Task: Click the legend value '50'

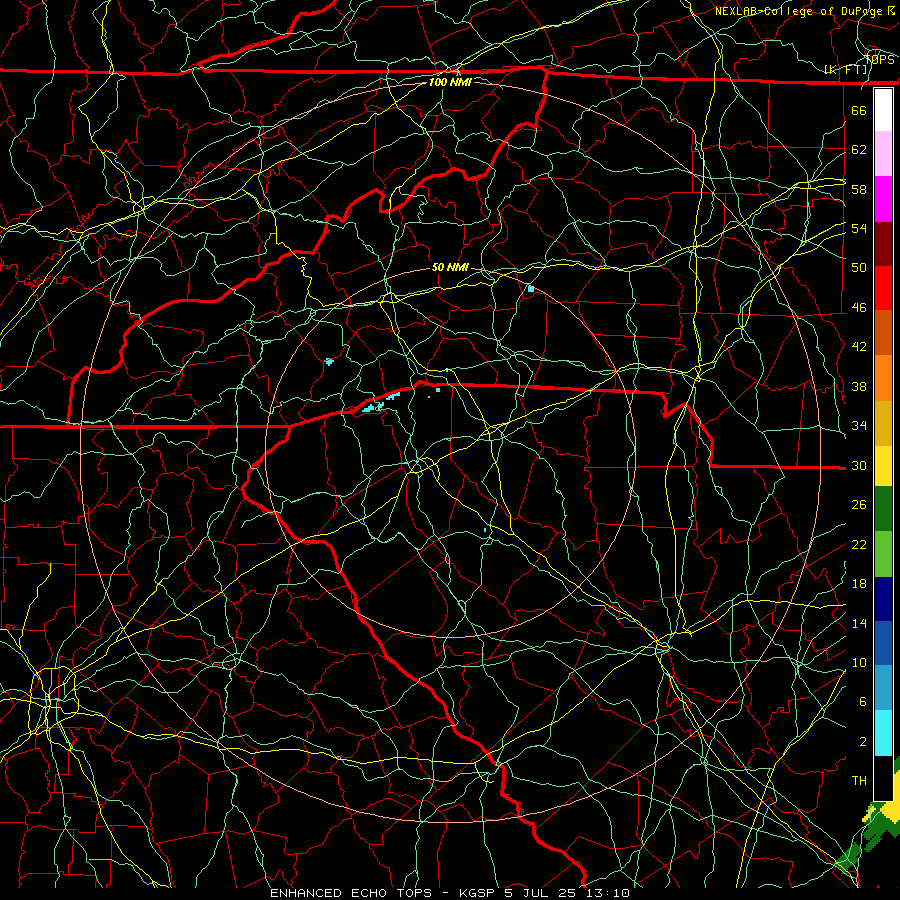Action: coord(859,268)
